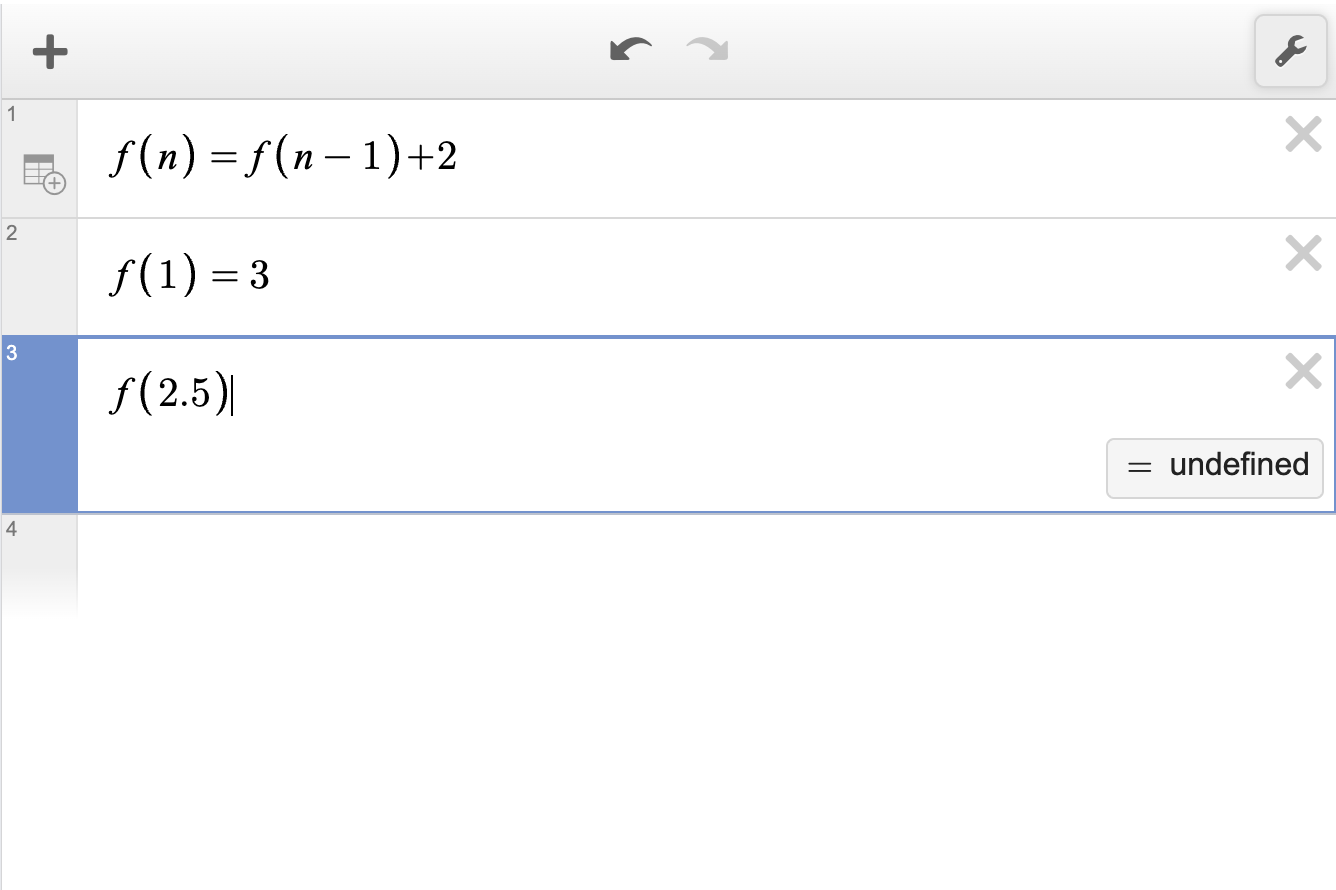Screen dimensions: 1336x890
Task: Click the row 1 index number
Action: (x=12, y=114)
